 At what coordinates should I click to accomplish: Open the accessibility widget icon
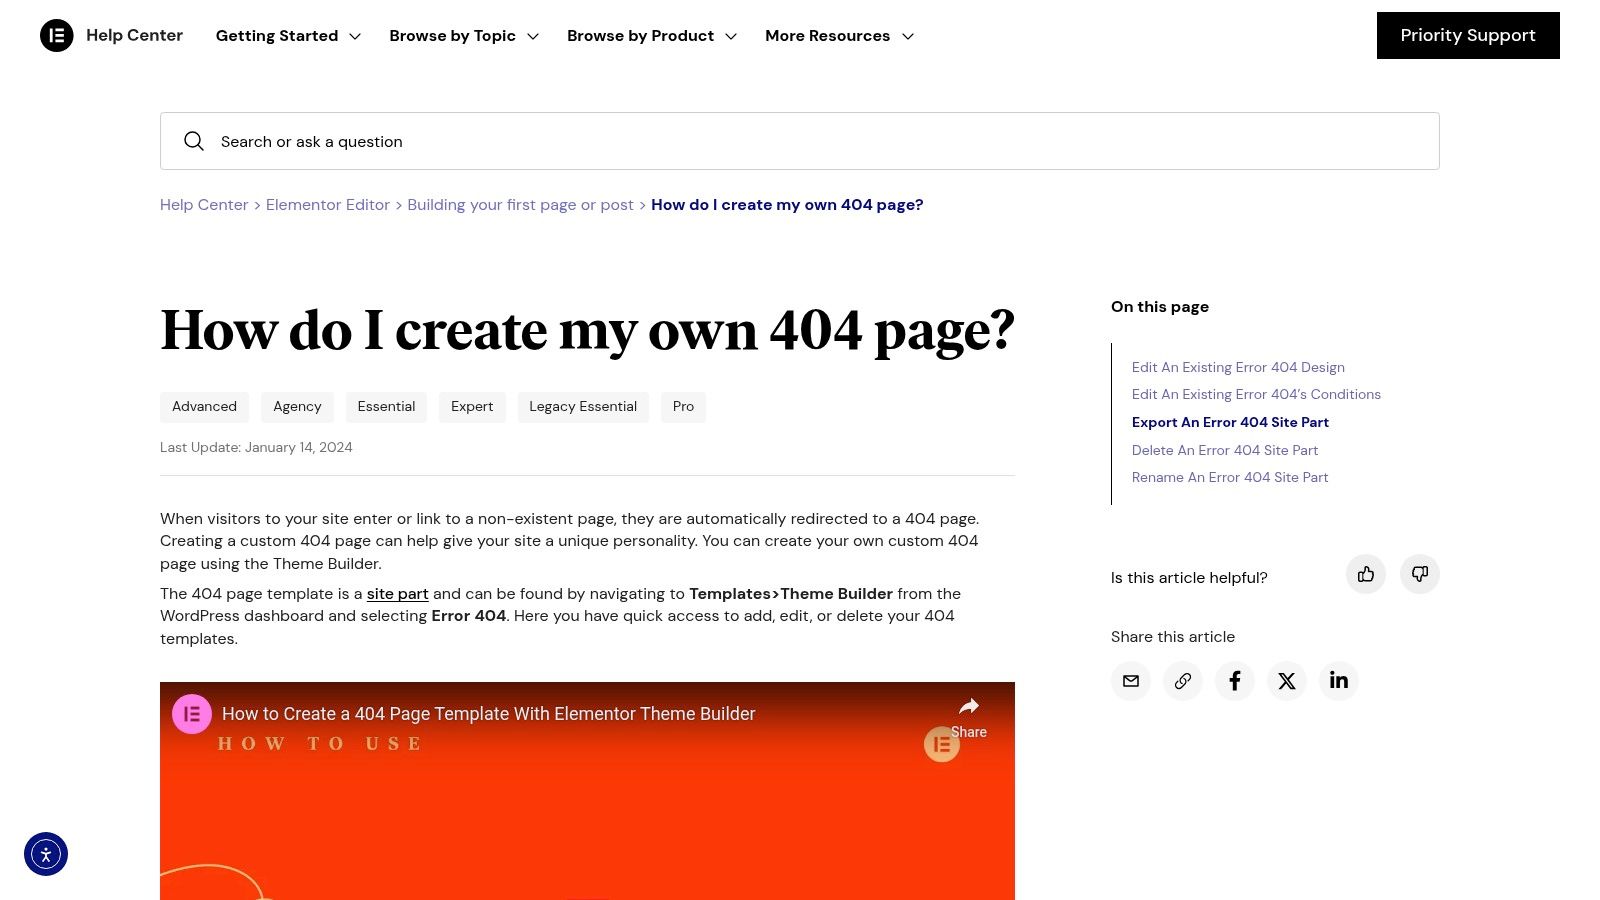click(x=46, y=853)
